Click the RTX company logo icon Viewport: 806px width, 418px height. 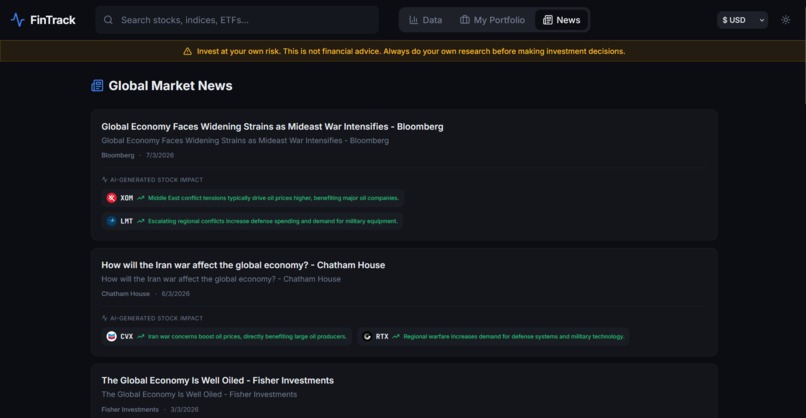[x=367, y=336]
